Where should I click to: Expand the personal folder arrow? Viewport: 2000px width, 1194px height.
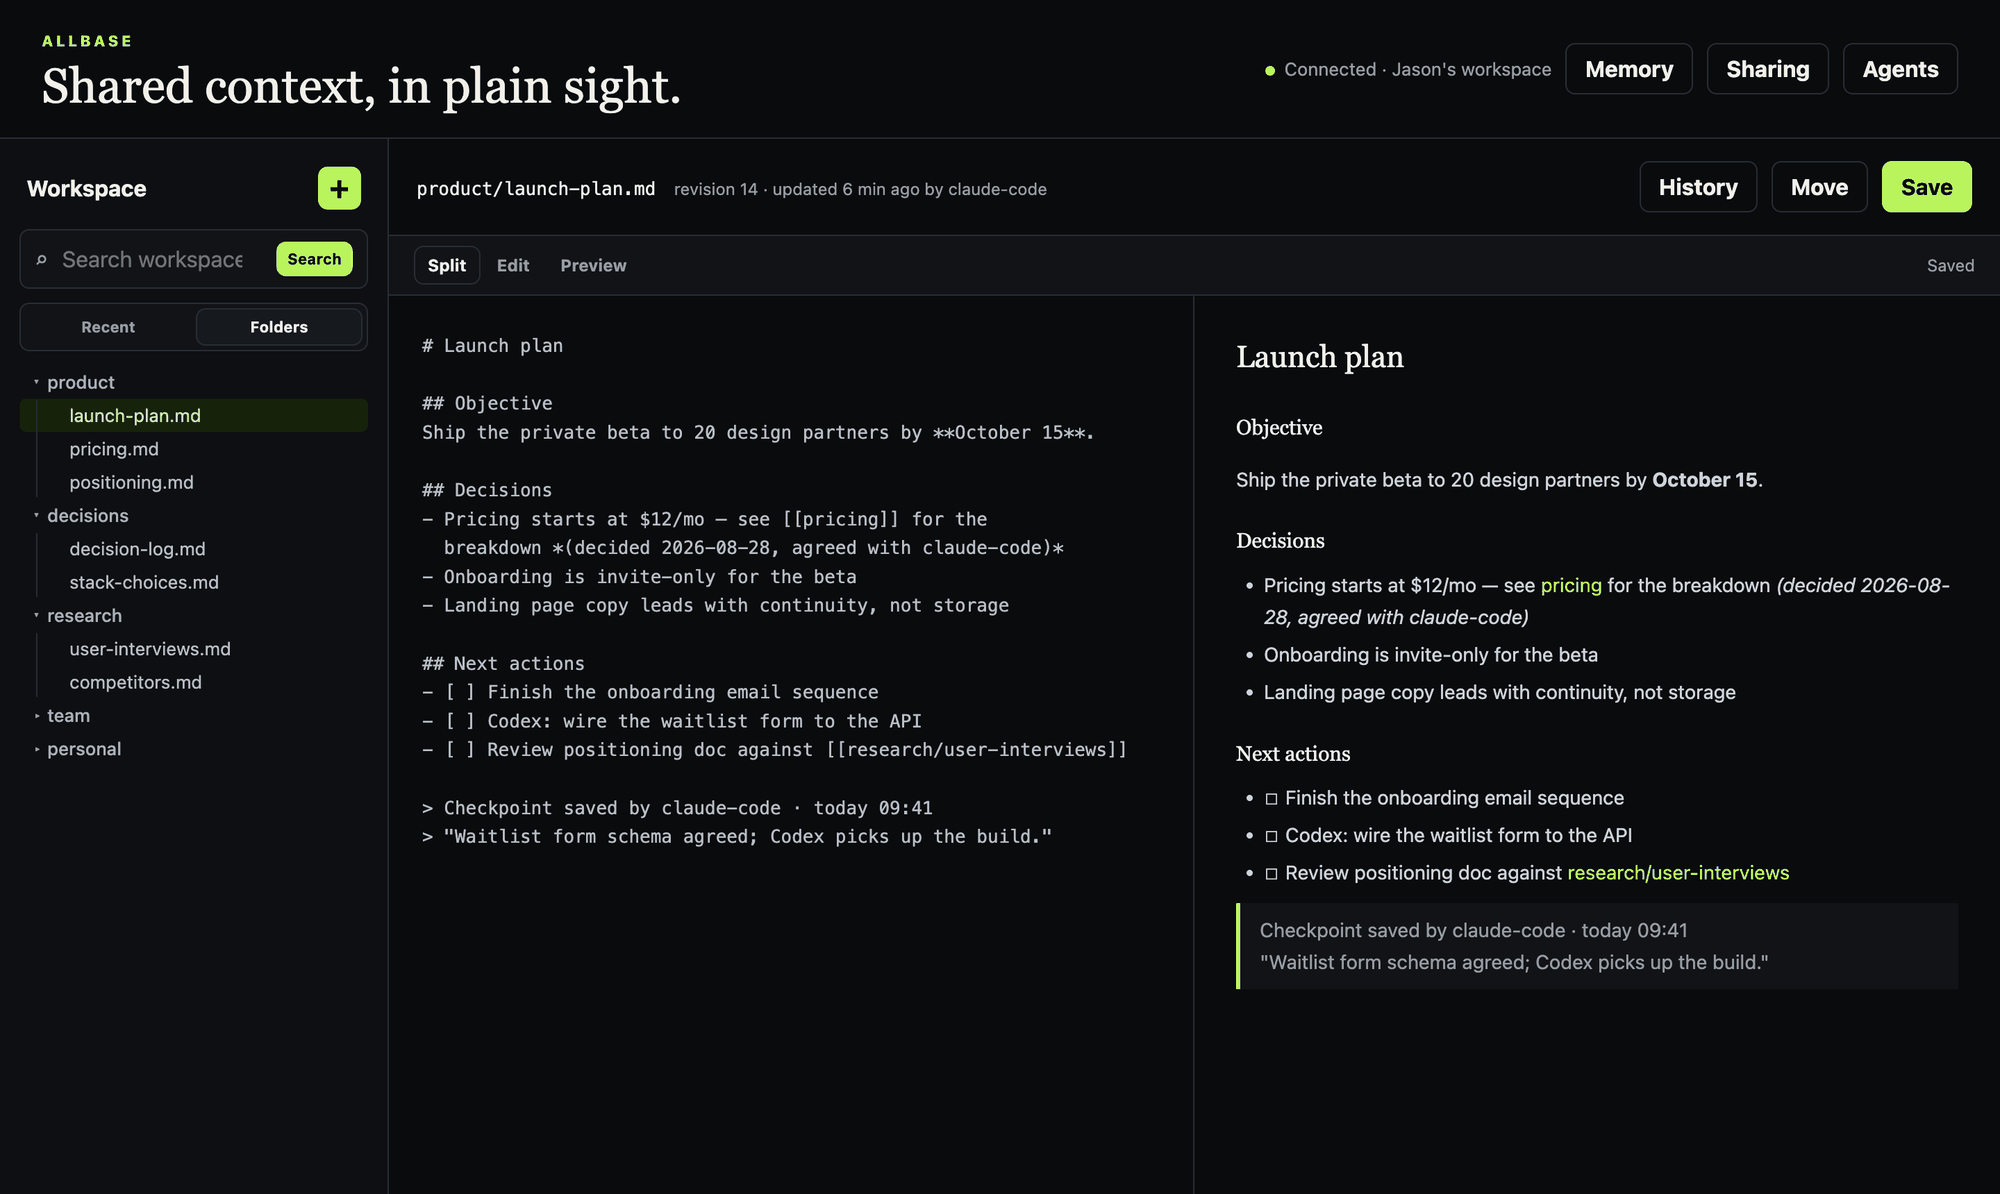pyautogui.click(x=36, y=749)
